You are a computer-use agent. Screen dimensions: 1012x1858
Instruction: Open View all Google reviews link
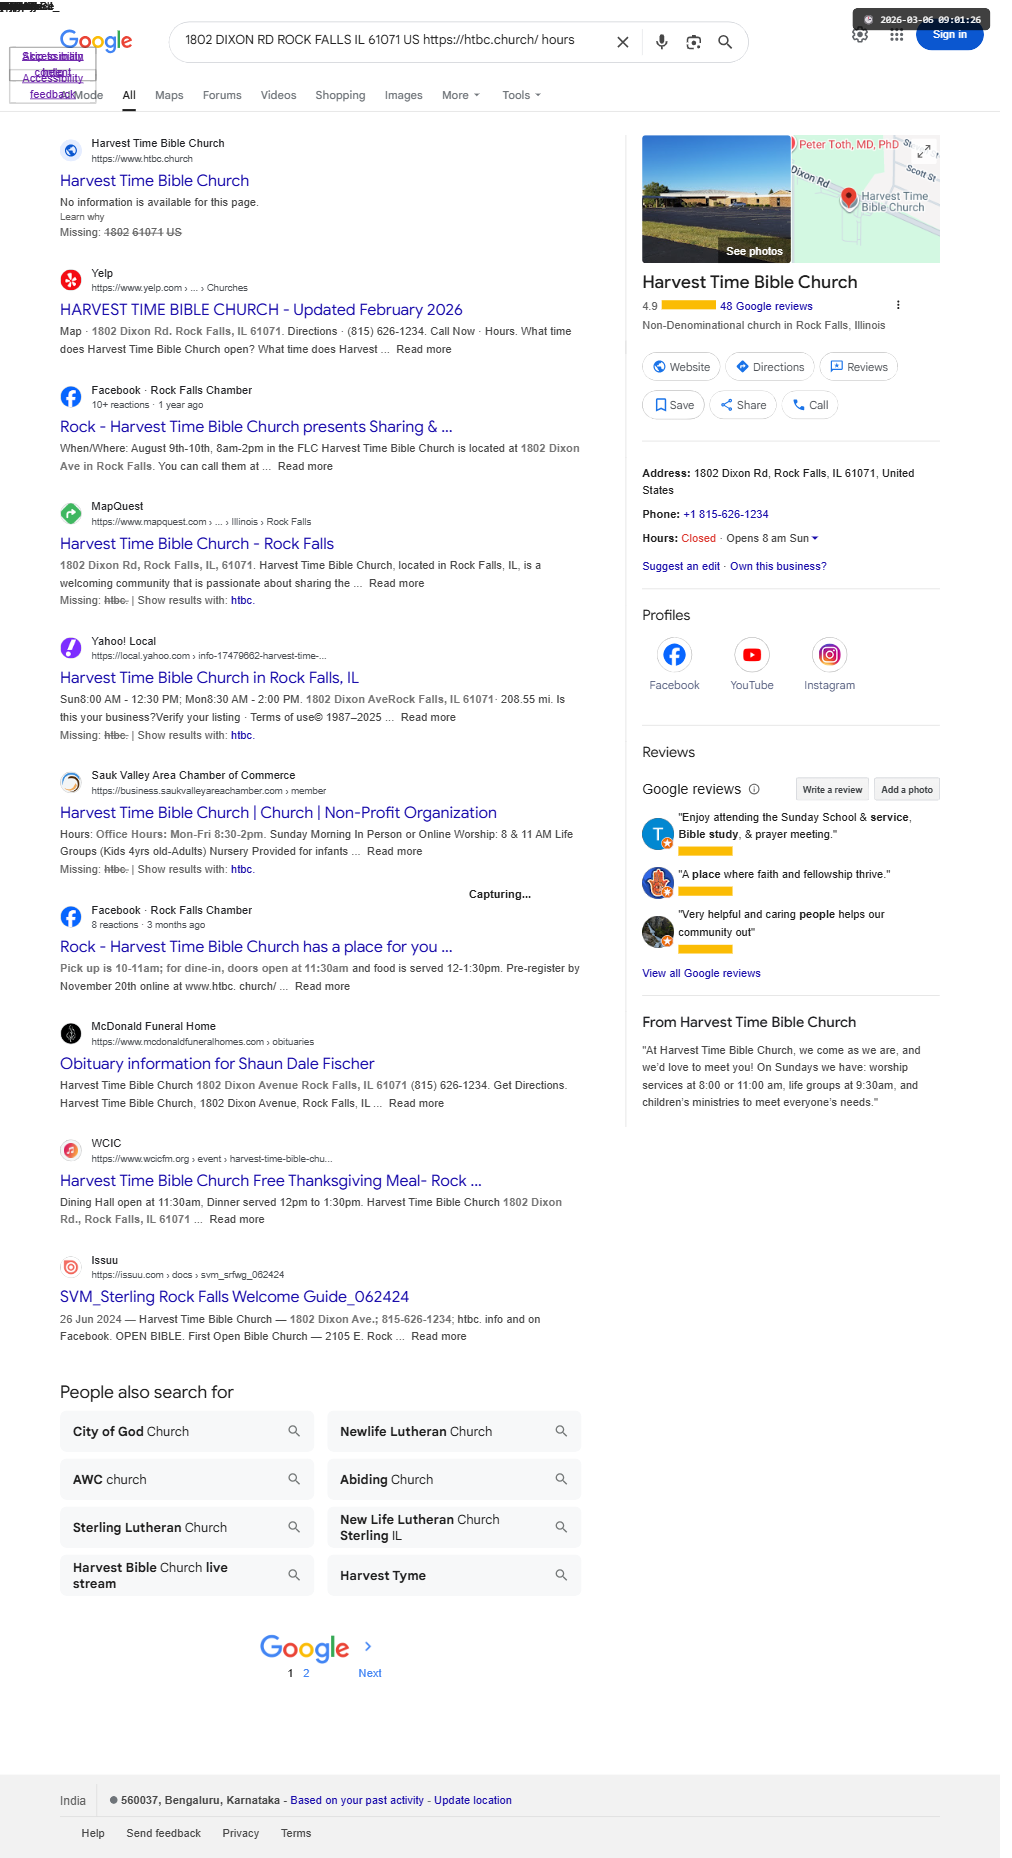[x=701, y=973]
